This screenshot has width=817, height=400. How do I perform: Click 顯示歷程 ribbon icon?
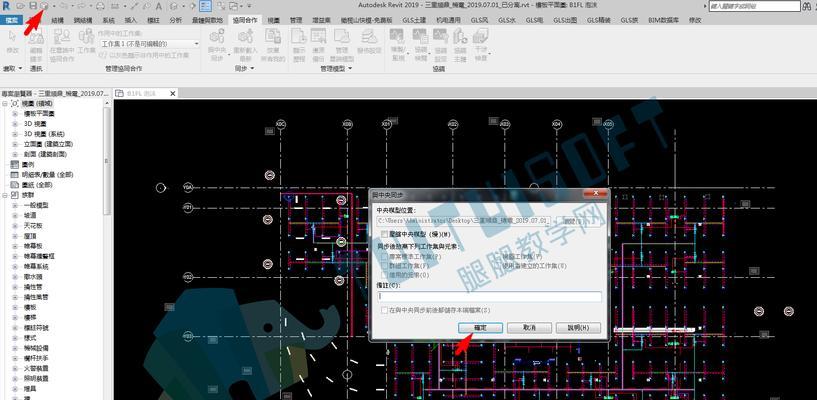[299, 44]
